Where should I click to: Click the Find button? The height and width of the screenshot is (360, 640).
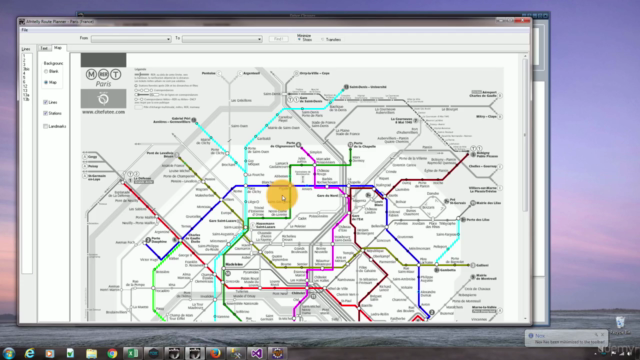278,39
